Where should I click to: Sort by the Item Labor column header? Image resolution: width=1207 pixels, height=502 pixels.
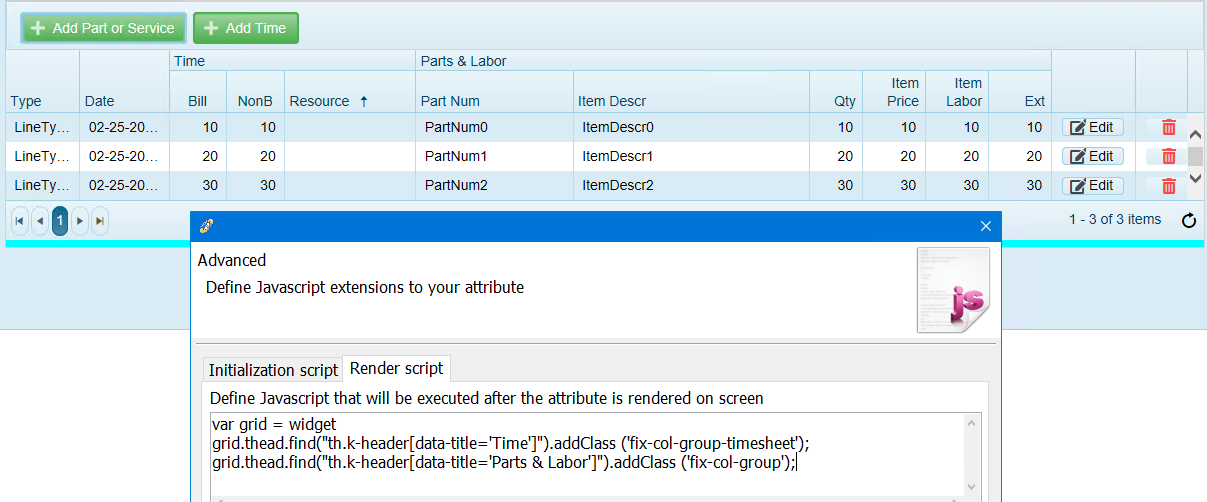[958, 92]
